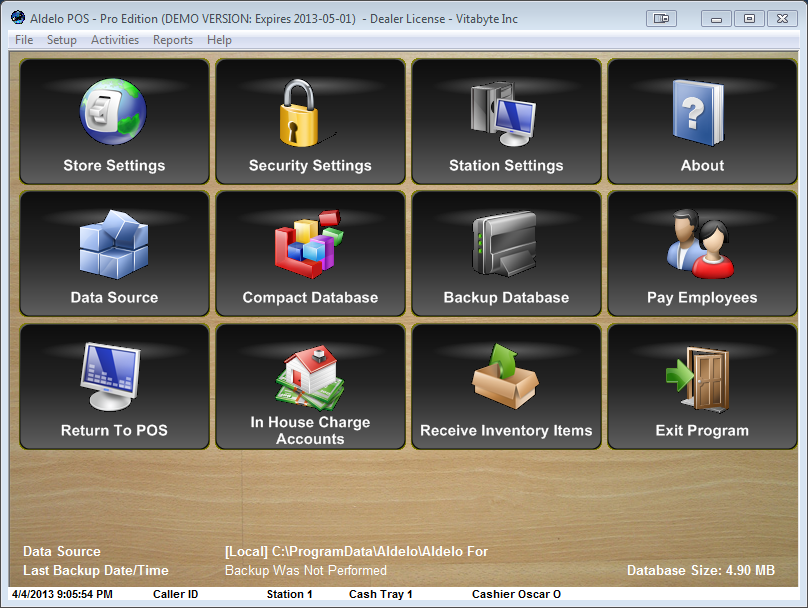Click the Help menu
Screen dimensions: 808x608
pos(219,40)
